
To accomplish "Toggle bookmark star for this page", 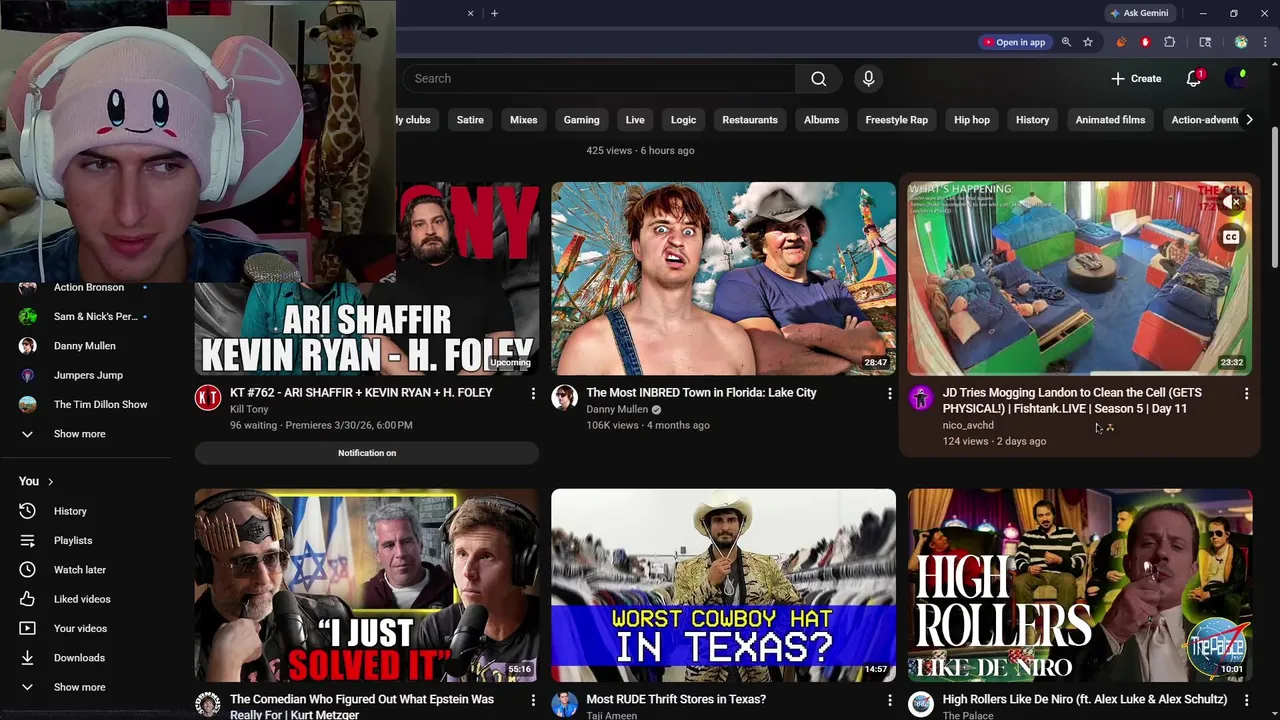I will click(1088, 42).
